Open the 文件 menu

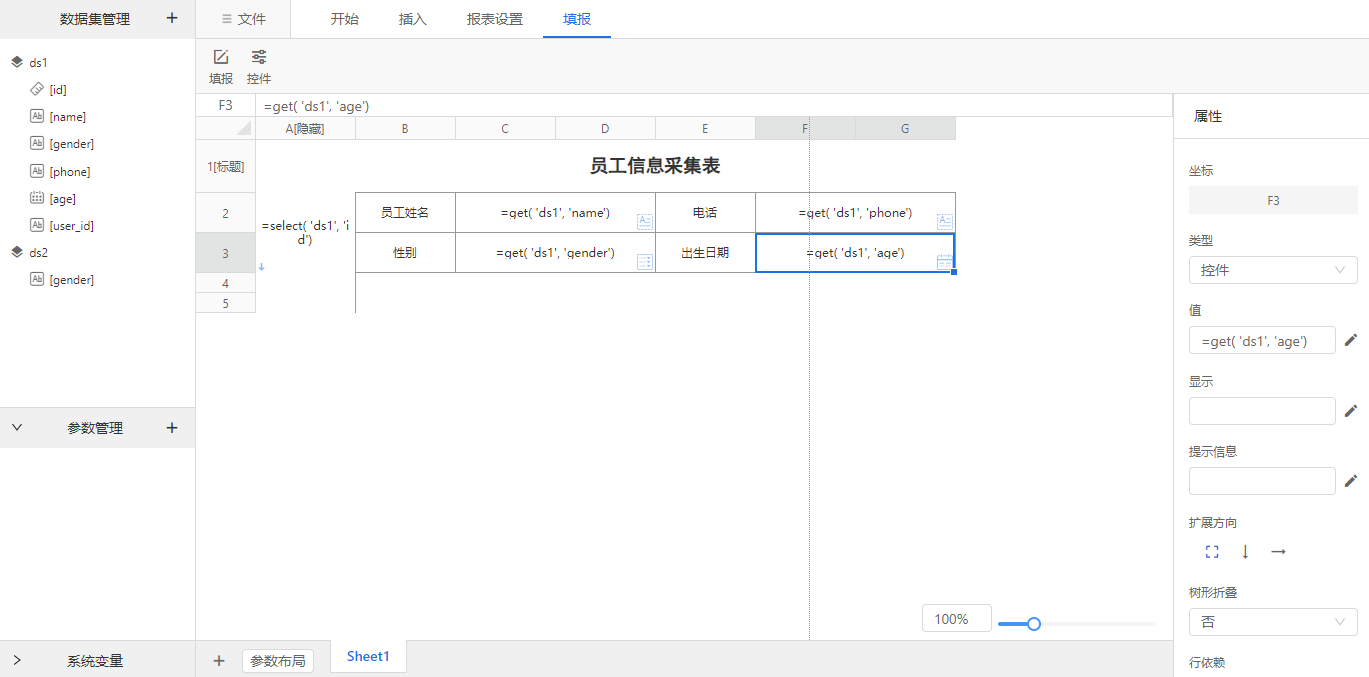(x=243, y=19)
